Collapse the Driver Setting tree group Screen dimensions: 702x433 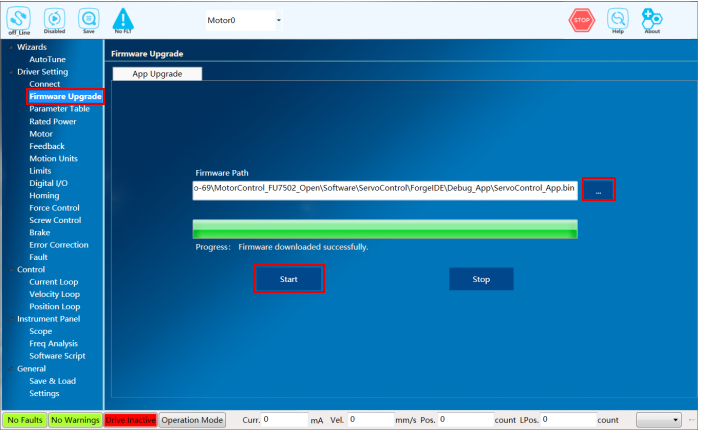tap(11, 72)
